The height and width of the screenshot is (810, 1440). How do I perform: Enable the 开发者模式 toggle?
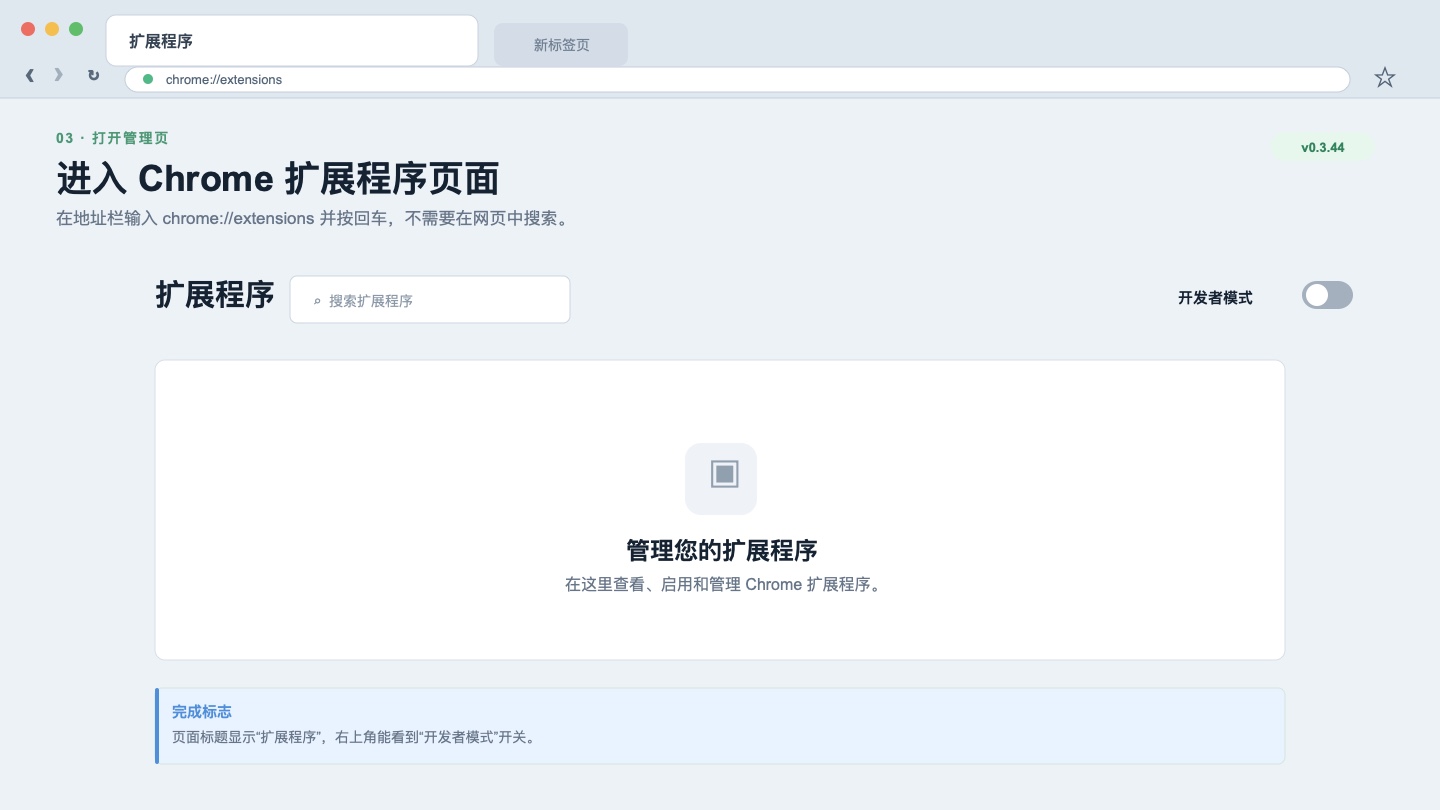point(1327,295)
